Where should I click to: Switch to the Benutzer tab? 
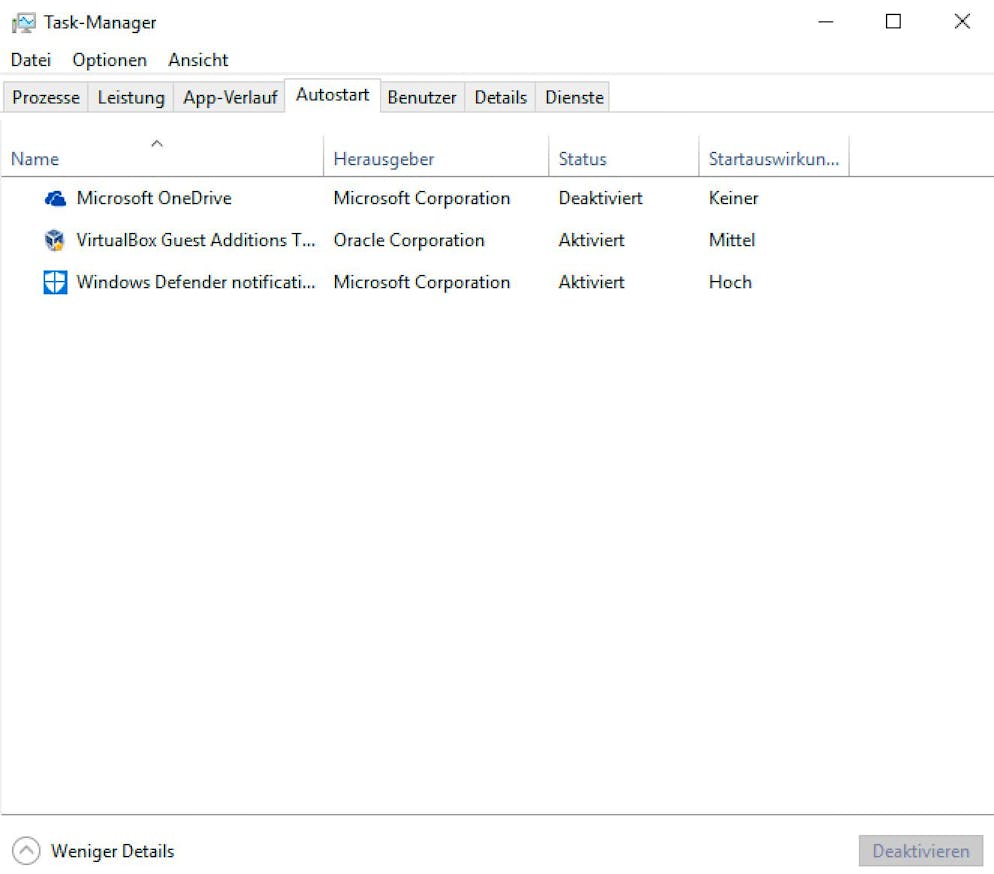tap(422, 98)
